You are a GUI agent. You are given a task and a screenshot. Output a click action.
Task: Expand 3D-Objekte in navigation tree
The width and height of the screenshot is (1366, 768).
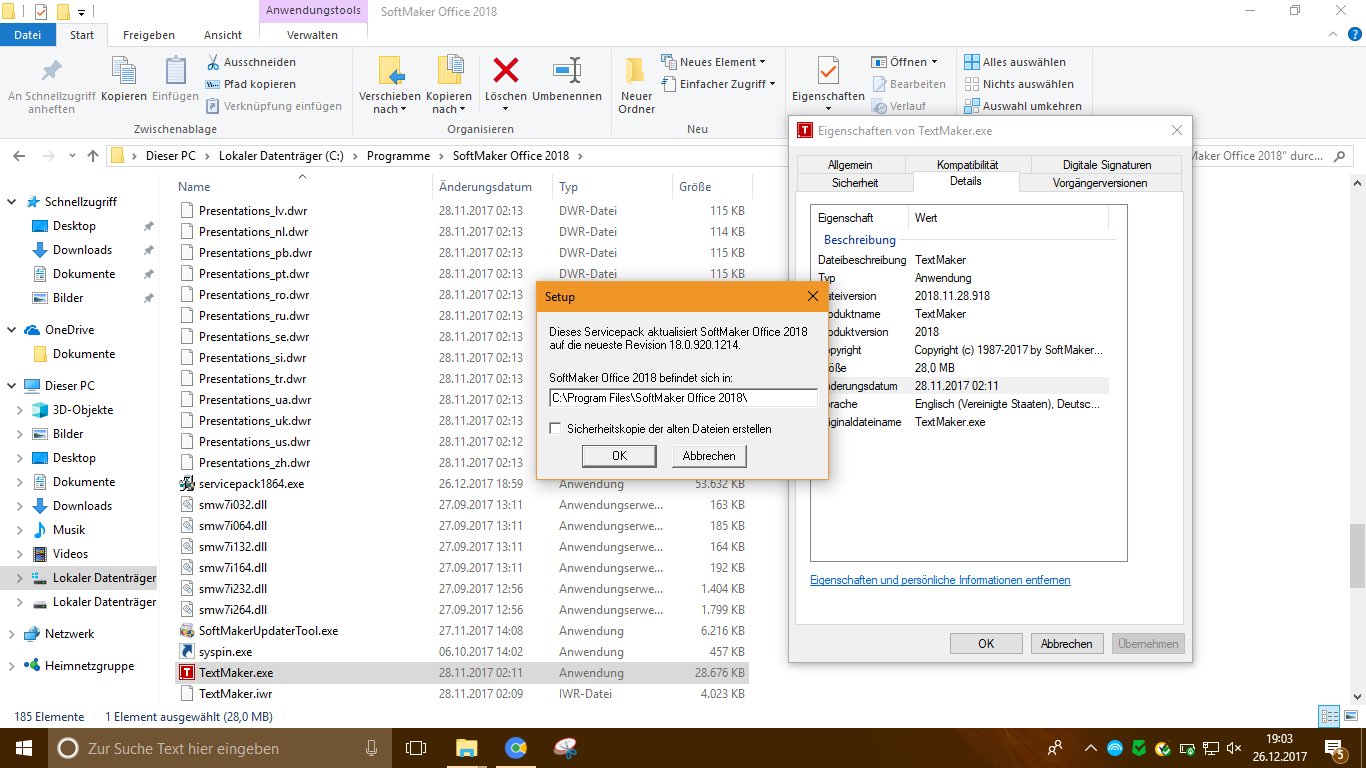(20, 410)
